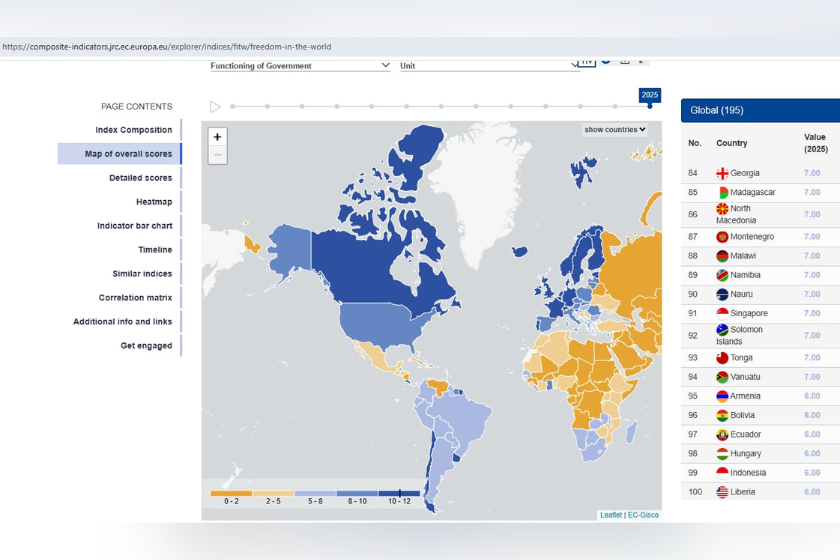Open the EC-Gisco attribution link
Viewport: 840px width, 560px height.
[643, 515]
